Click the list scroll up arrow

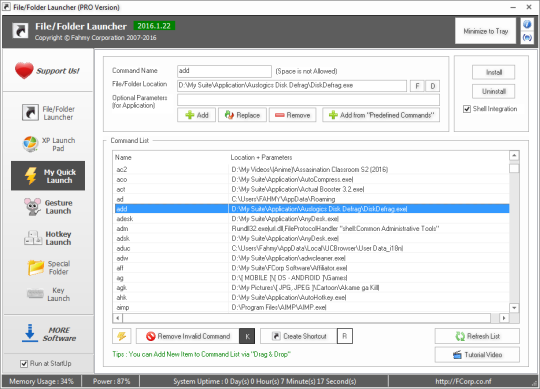coord(514,156)
